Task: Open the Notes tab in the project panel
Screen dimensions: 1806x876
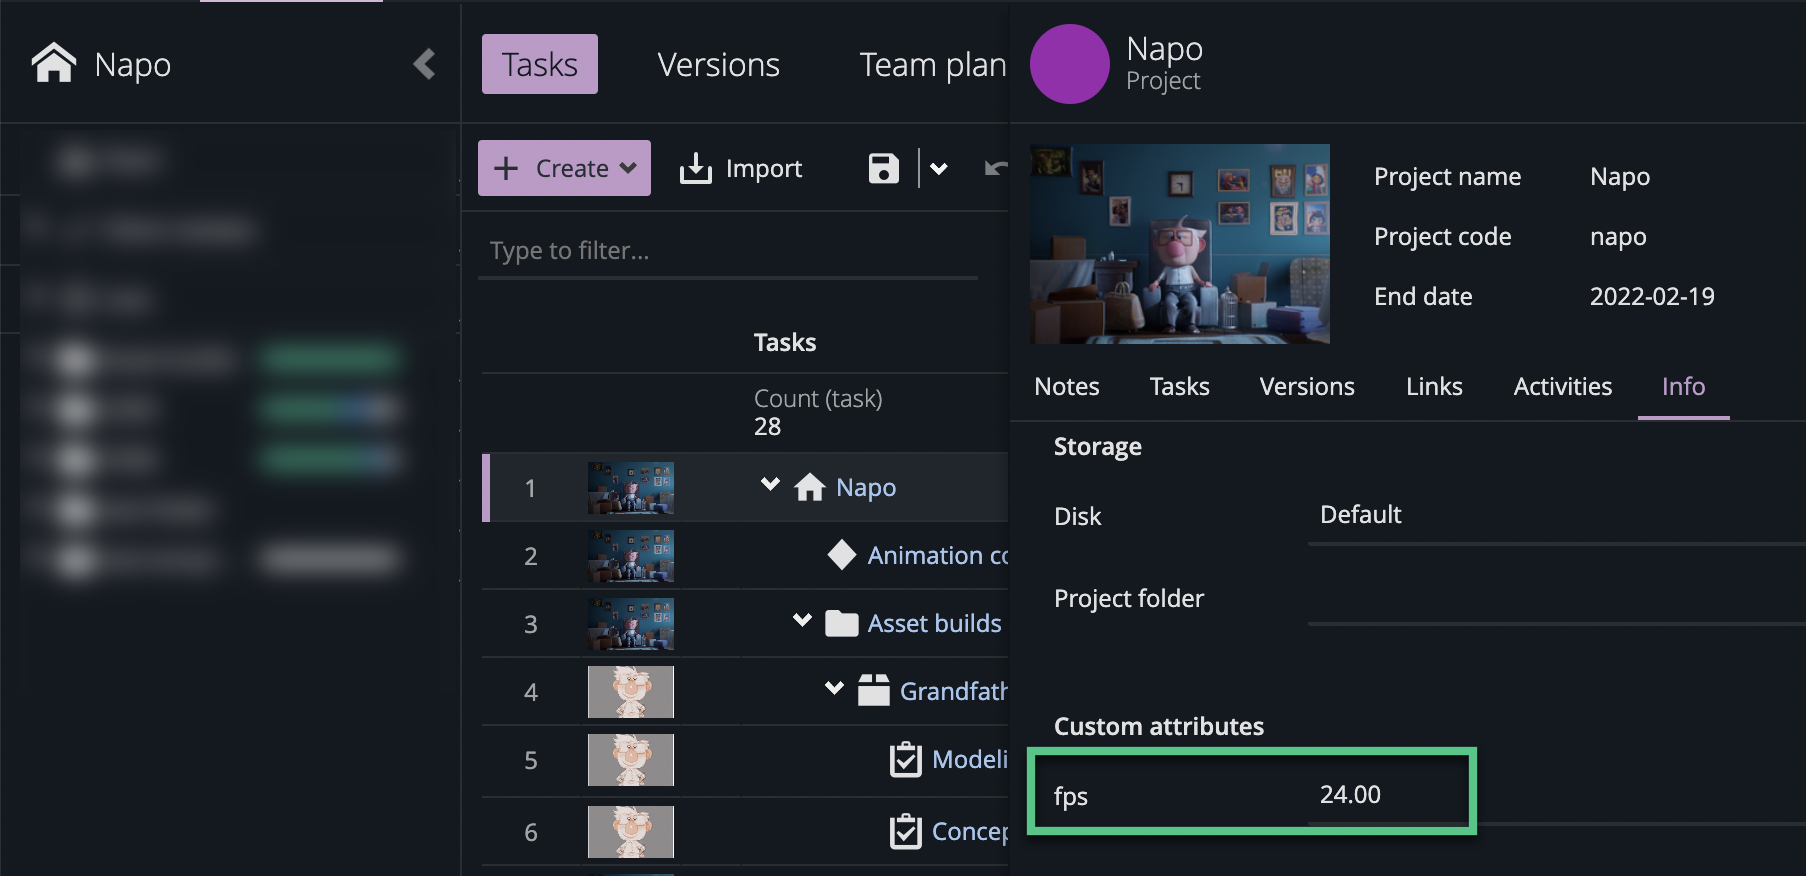Action: point(1066,387)
